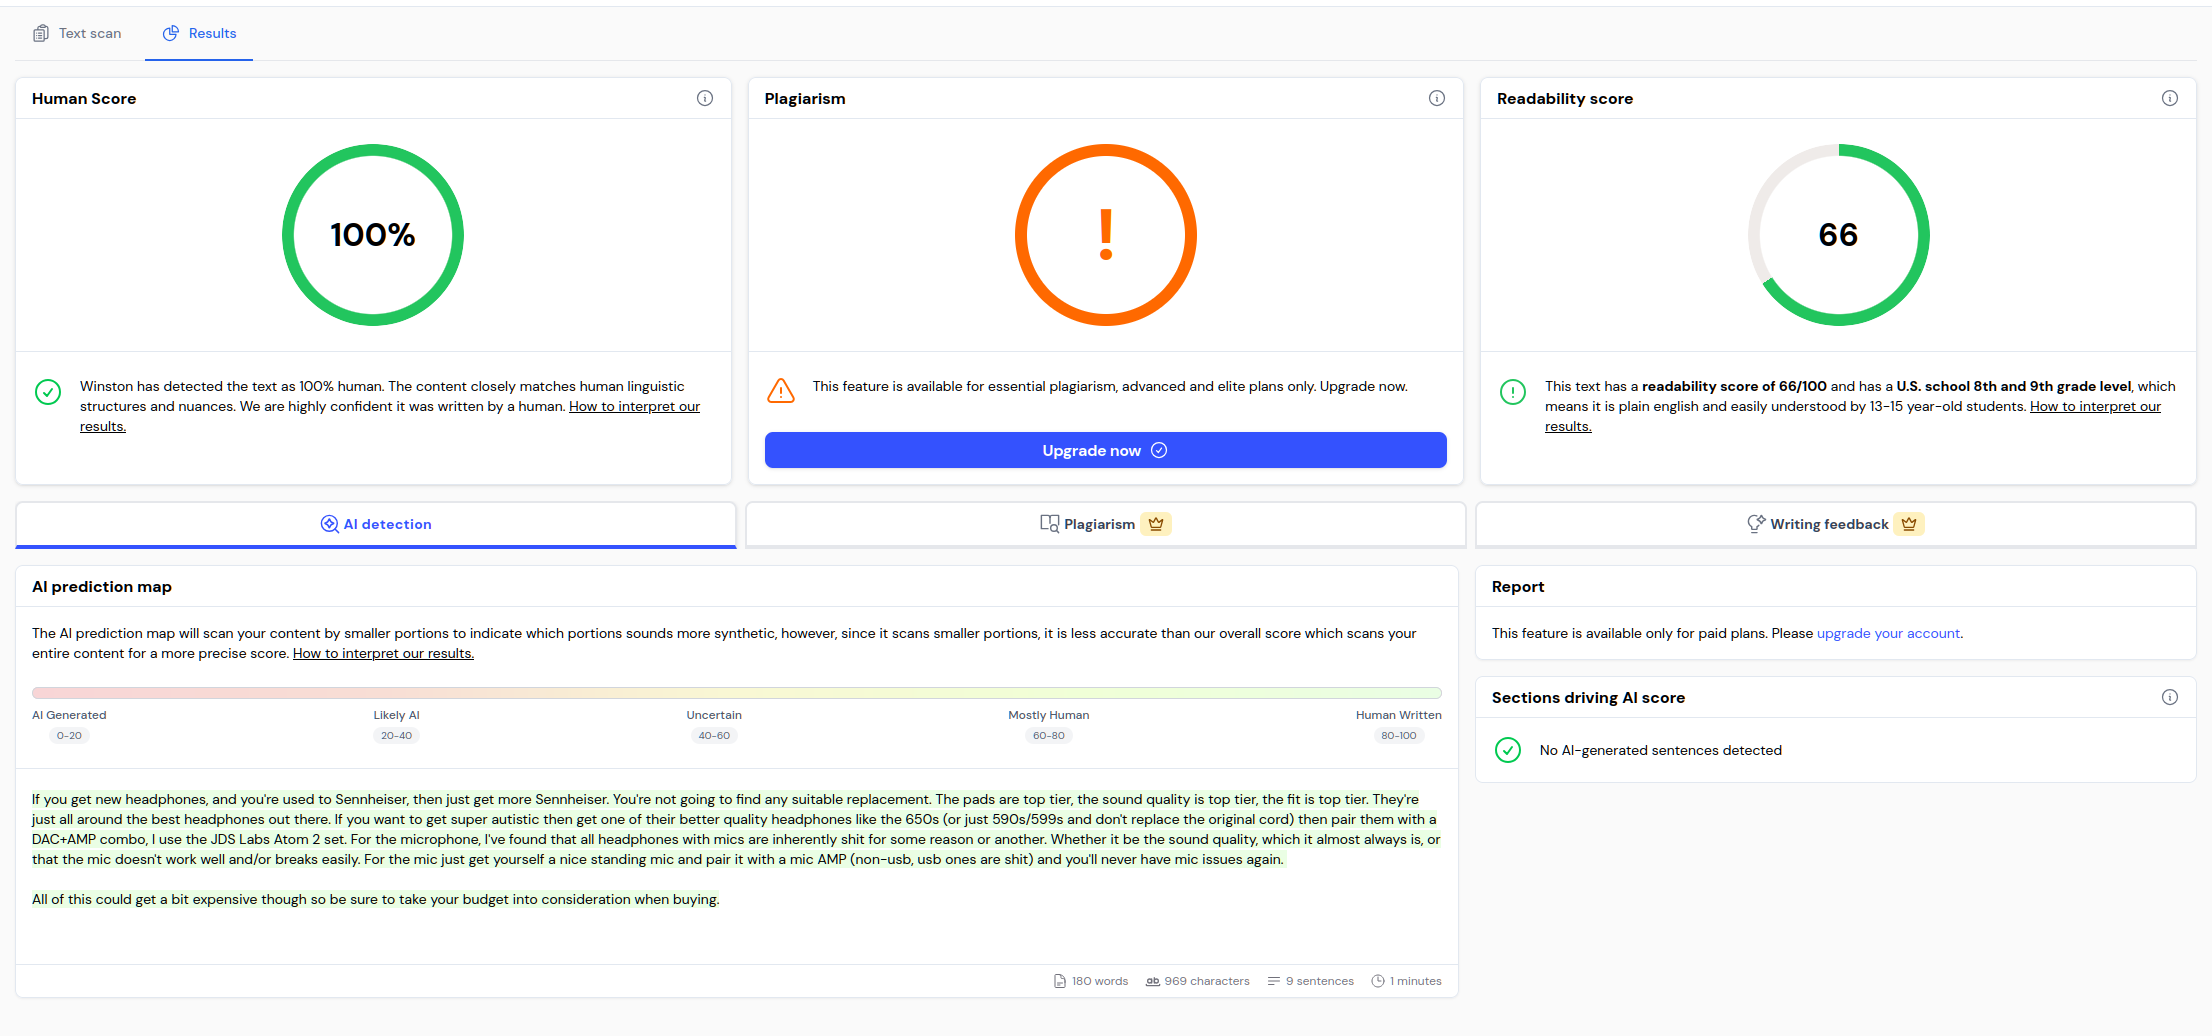Viewport: 2212px width, 1036px height.
Task: Click the orange plagiarism warning triangle icon
Action: pos(781,390)
